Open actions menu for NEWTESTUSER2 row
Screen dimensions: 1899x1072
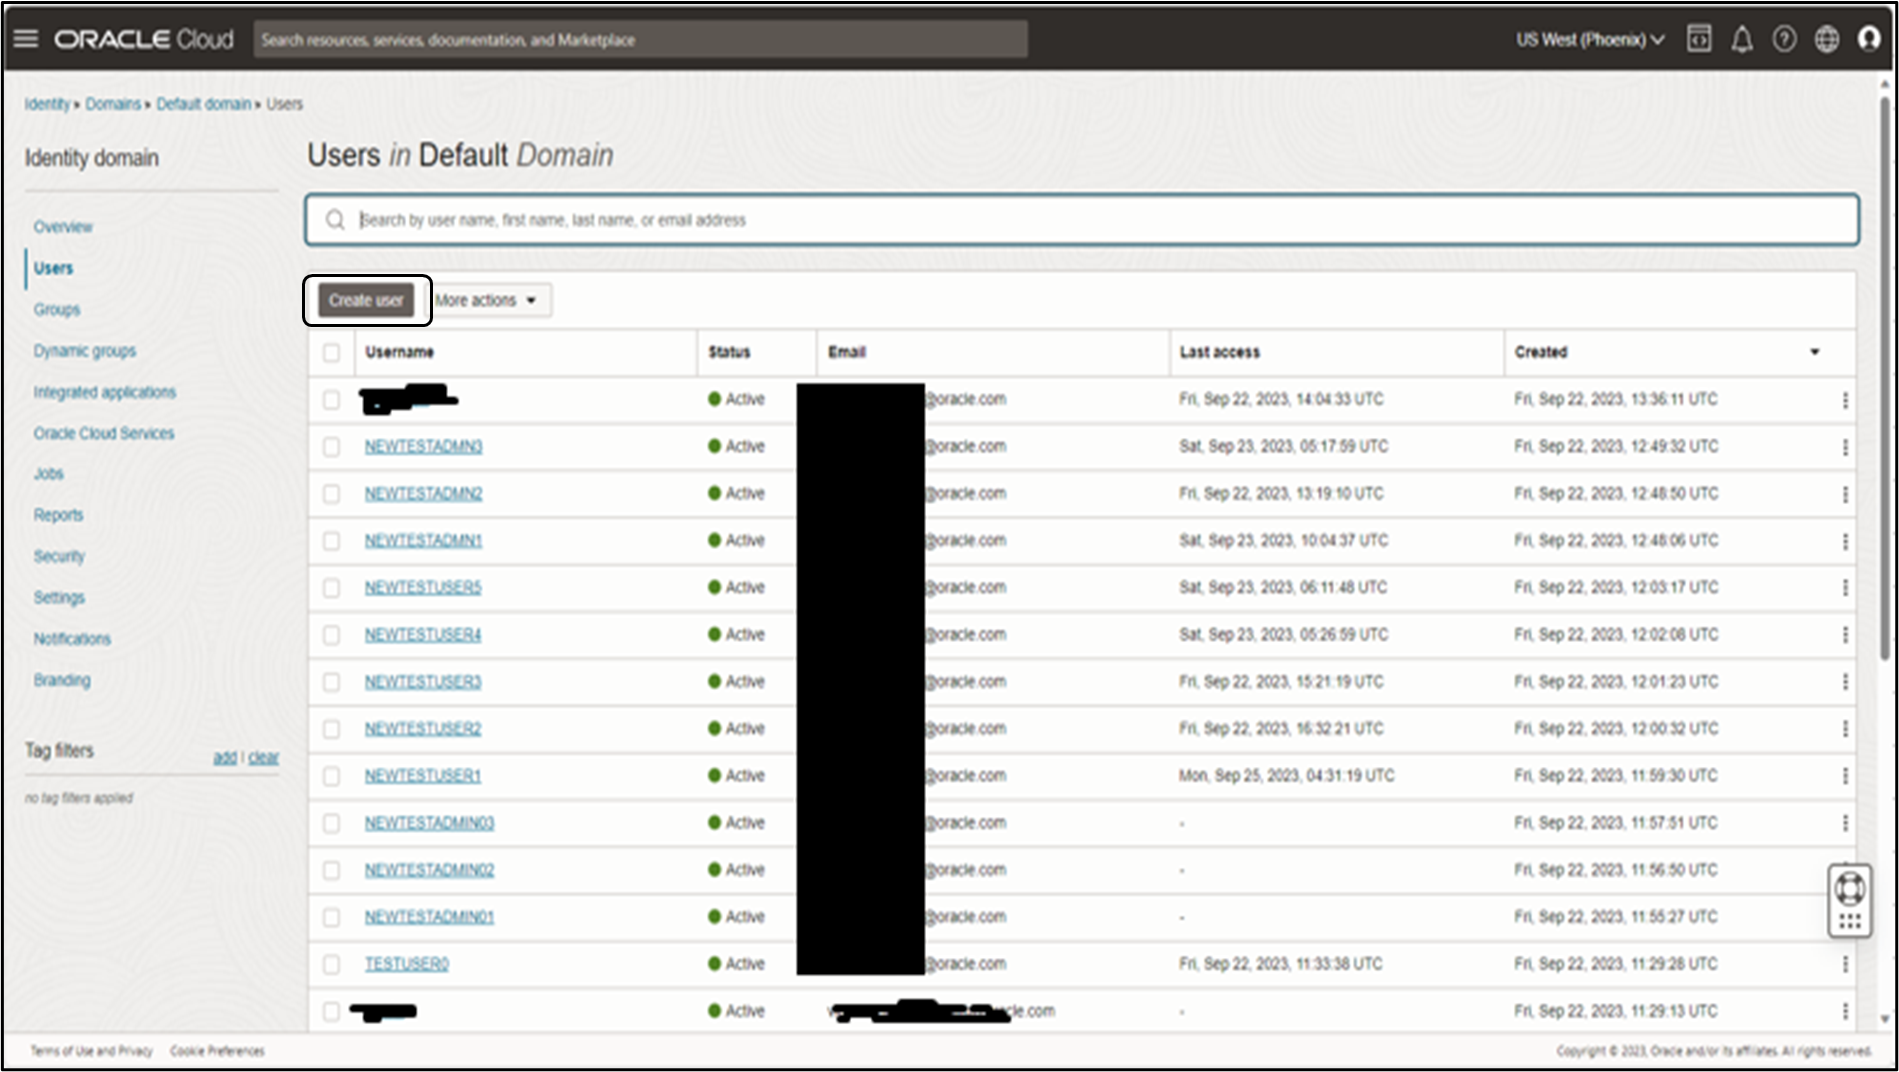click(x=1845, y=729)
